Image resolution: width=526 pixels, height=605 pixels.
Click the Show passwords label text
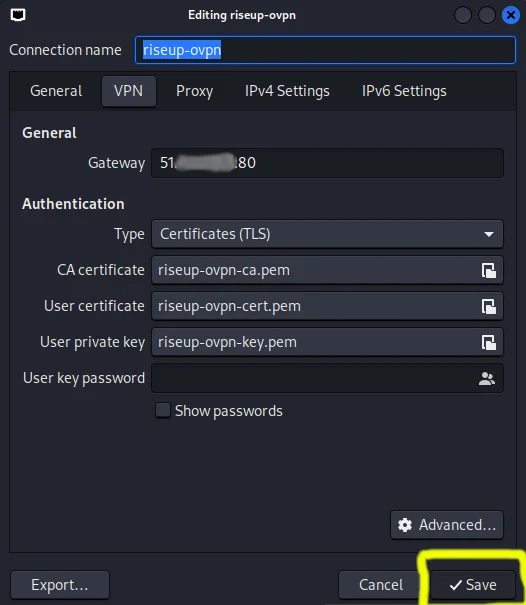point(228,411)
